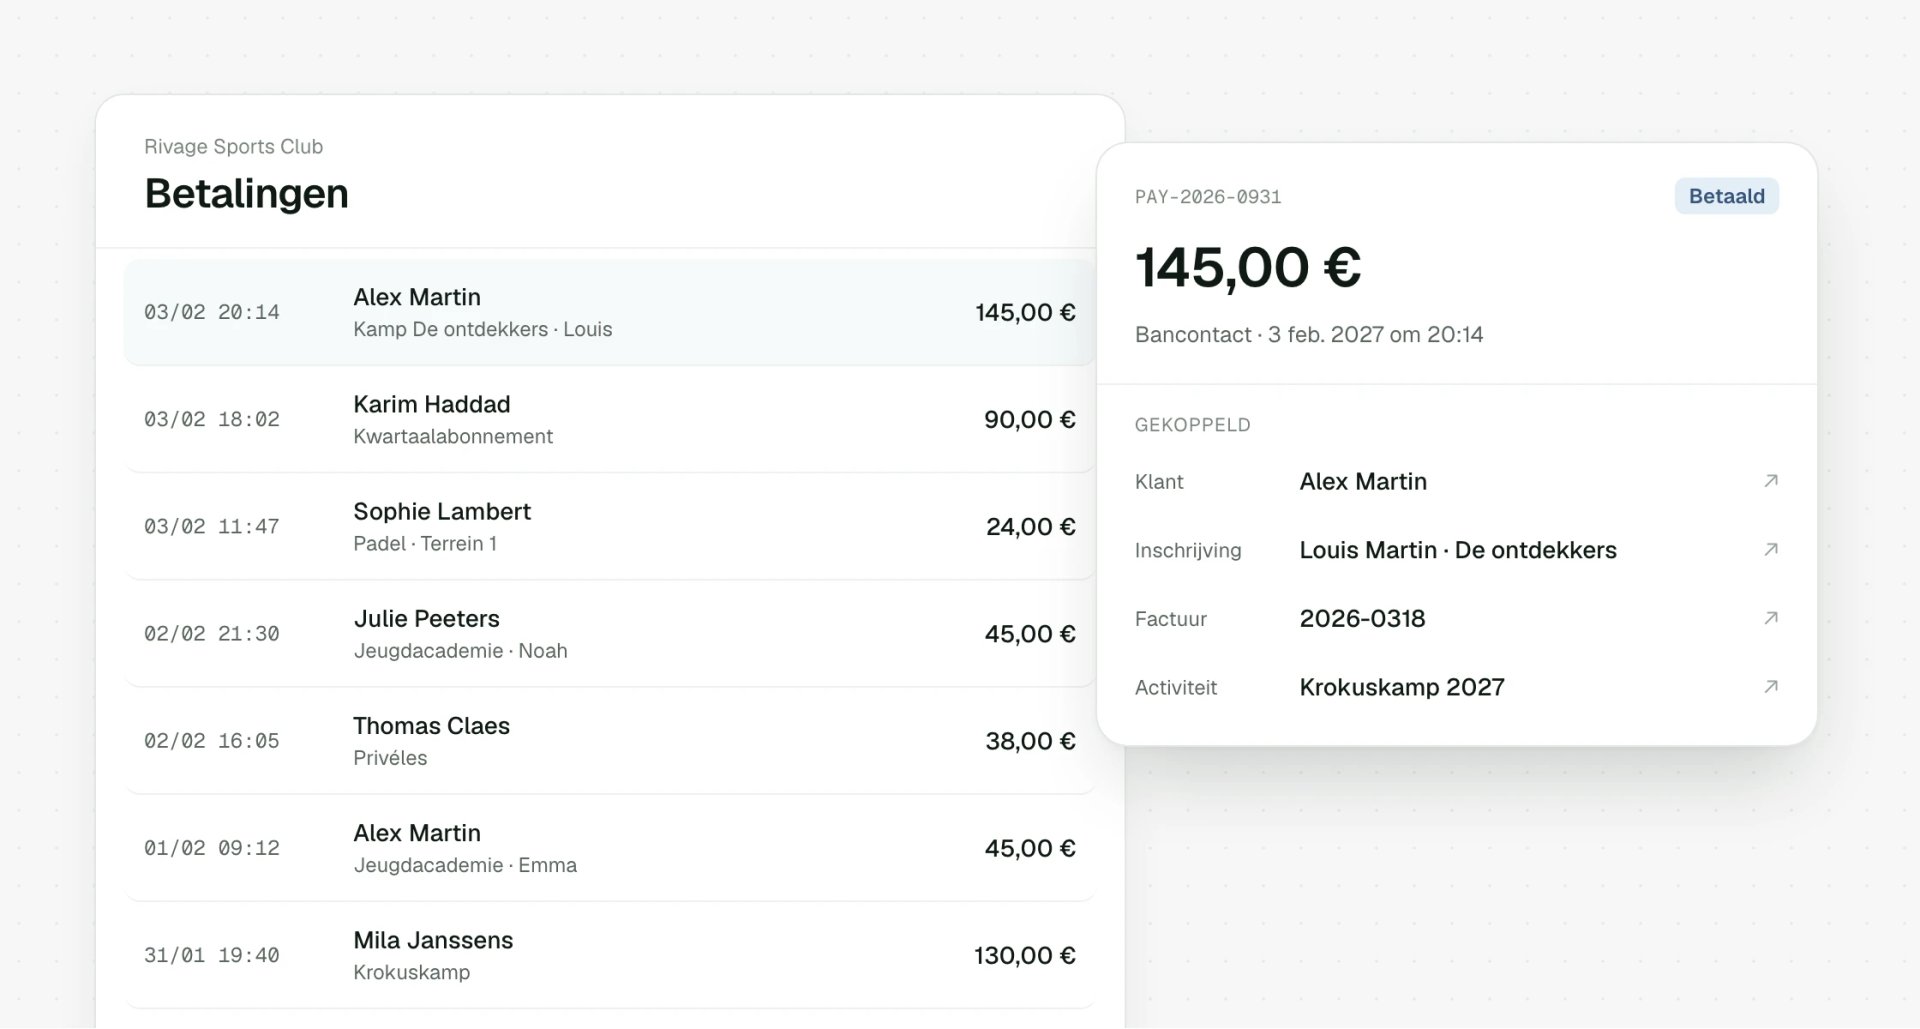Click the payment ID PAY-2026-0931
1920x1029 pixels.
point(1208,197)
